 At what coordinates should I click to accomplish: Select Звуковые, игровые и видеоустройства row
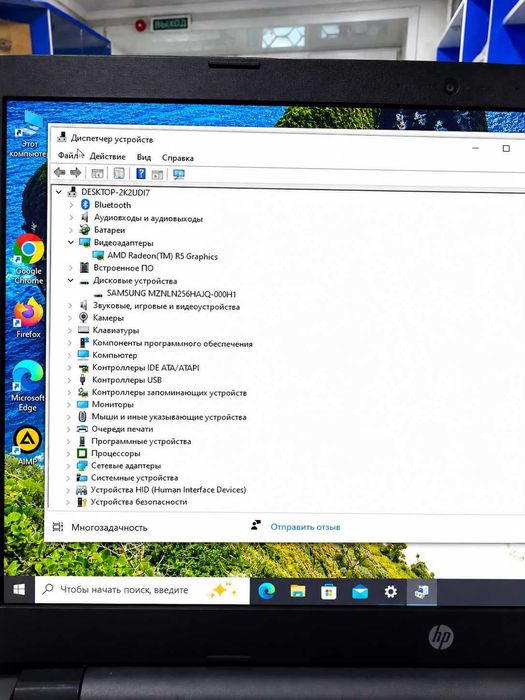coord(166,306)
